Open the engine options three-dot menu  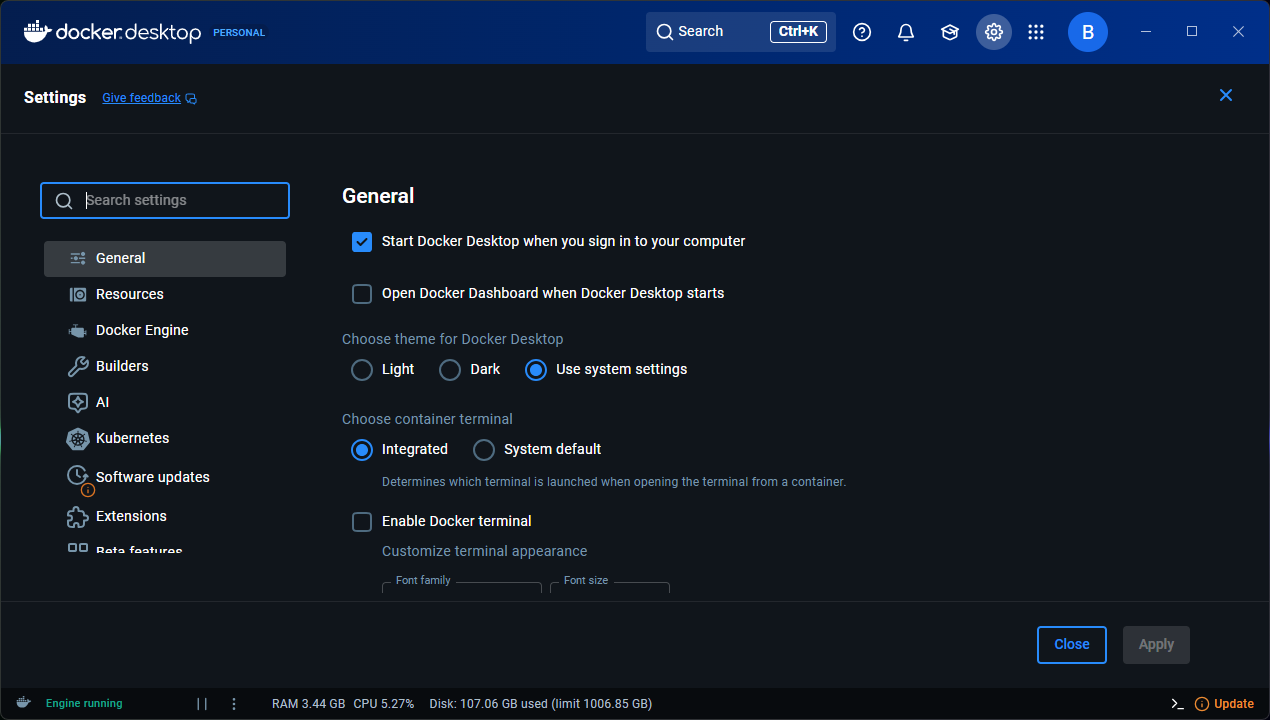tap(234, 703)
